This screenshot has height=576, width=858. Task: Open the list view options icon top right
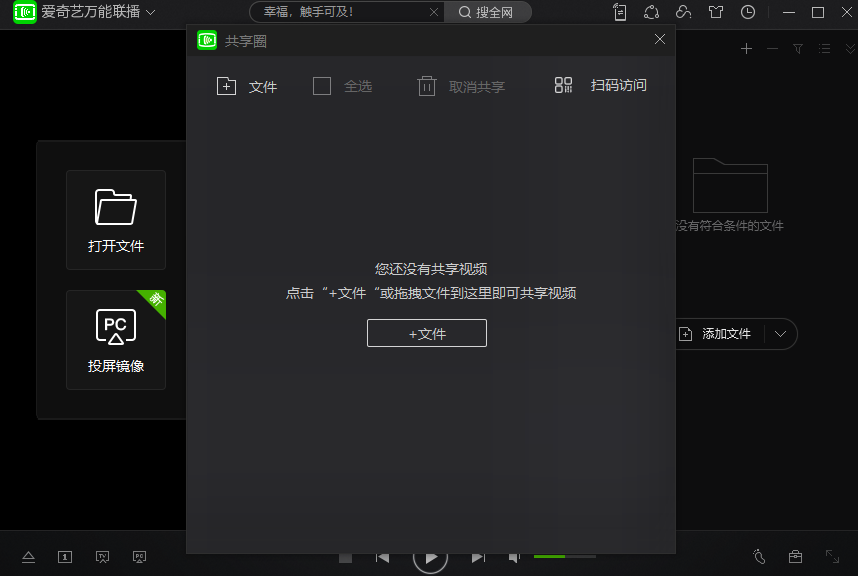click(x=825, y=47)
